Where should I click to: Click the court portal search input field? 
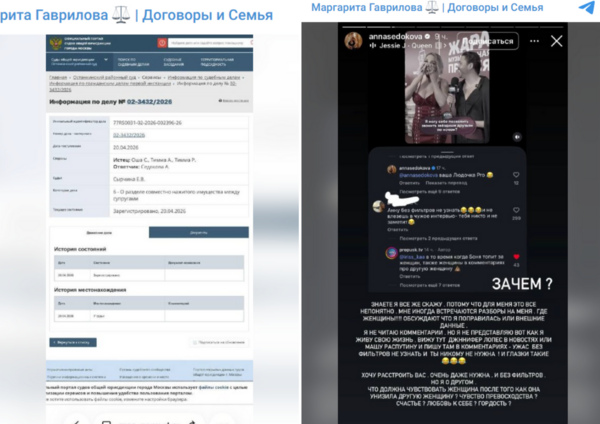click(x=210, y=43)
